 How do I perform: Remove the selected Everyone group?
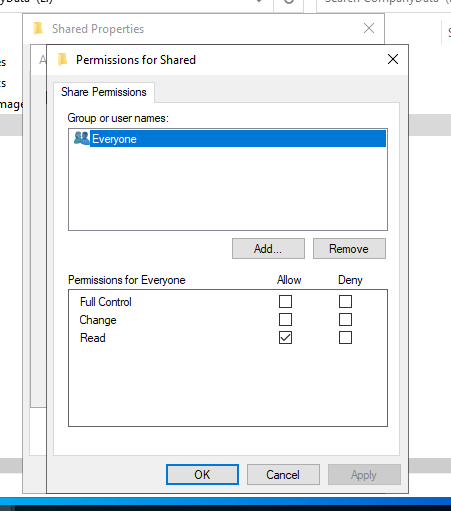tap(349, 249)
